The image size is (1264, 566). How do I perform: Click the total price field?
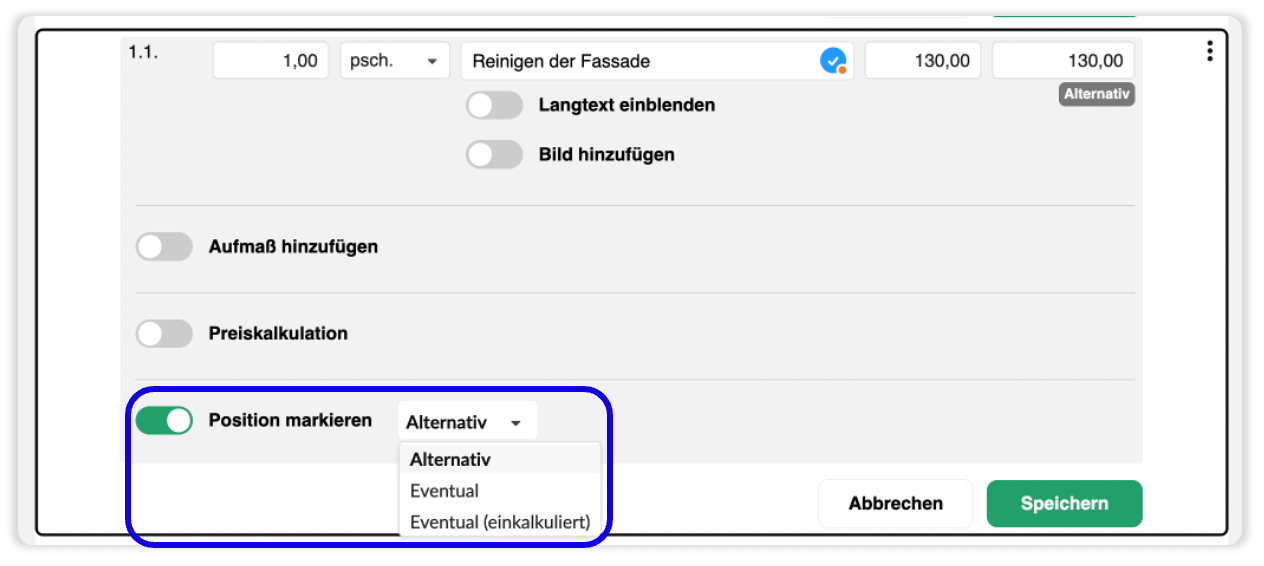point(1064,61)
